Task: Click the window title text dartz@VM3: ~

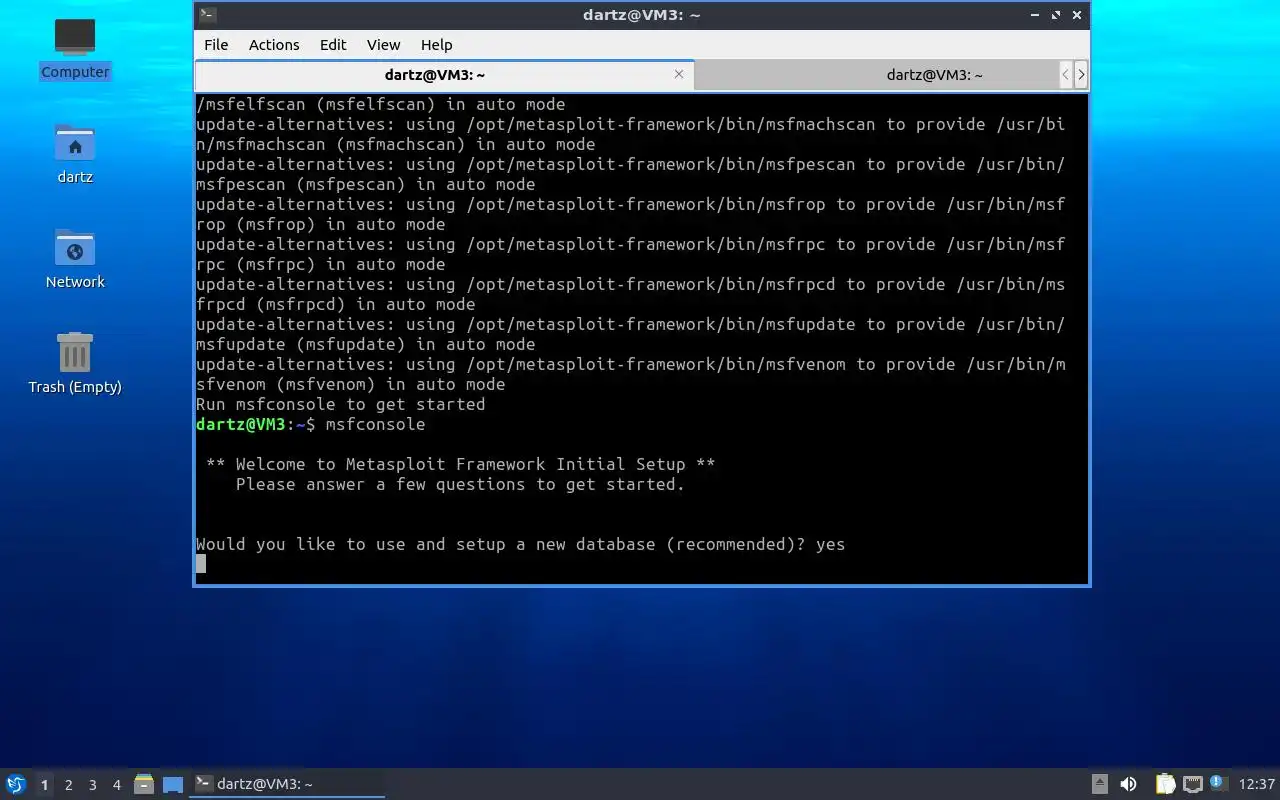Action: [641, 15]
